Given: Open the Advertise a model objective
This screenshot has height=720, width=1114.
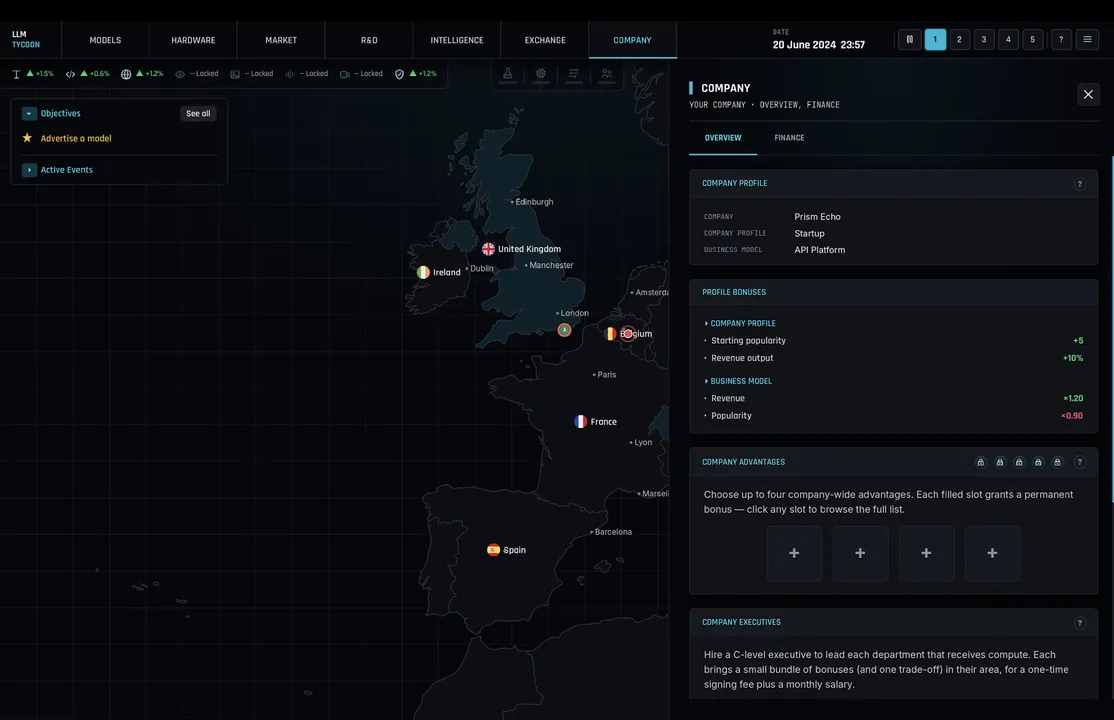Looking at the screenshot, I should coord(76,139).
